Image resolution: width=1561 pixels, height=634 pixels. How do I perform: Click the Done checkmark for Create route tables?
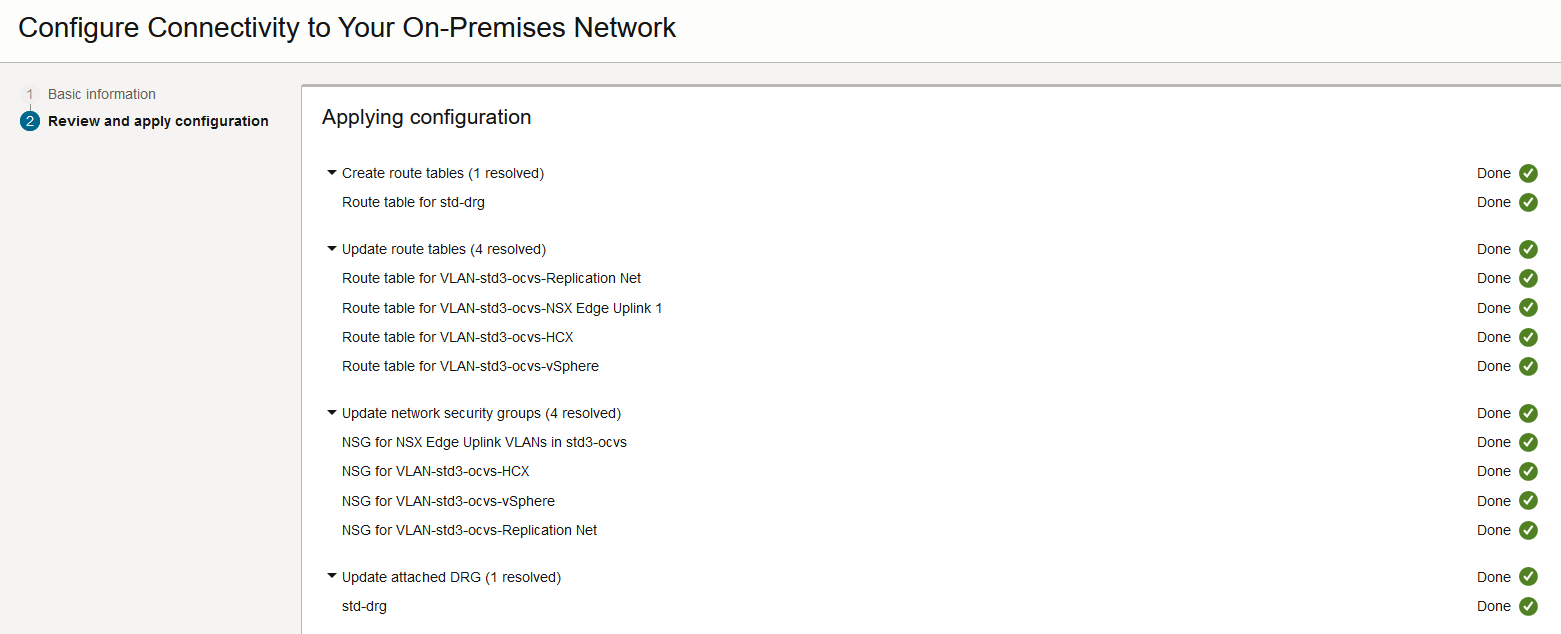point(1528,173)
